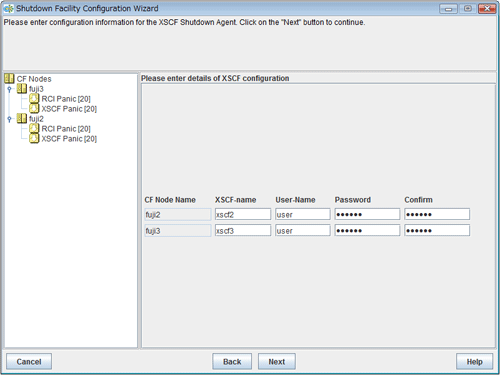This screenshot has height=375, width=500.
Task: Select the fuji3 node icon in tree
Action: click(x=22, y=89)
